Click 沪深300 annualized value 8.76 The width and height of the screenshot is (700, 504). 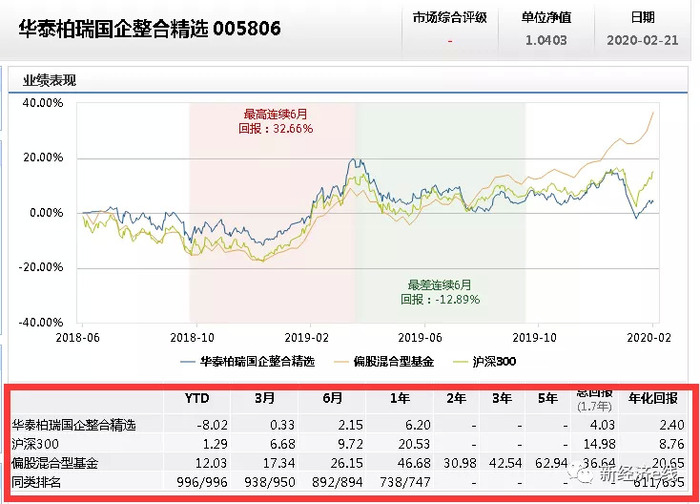(x=672, y=444)
